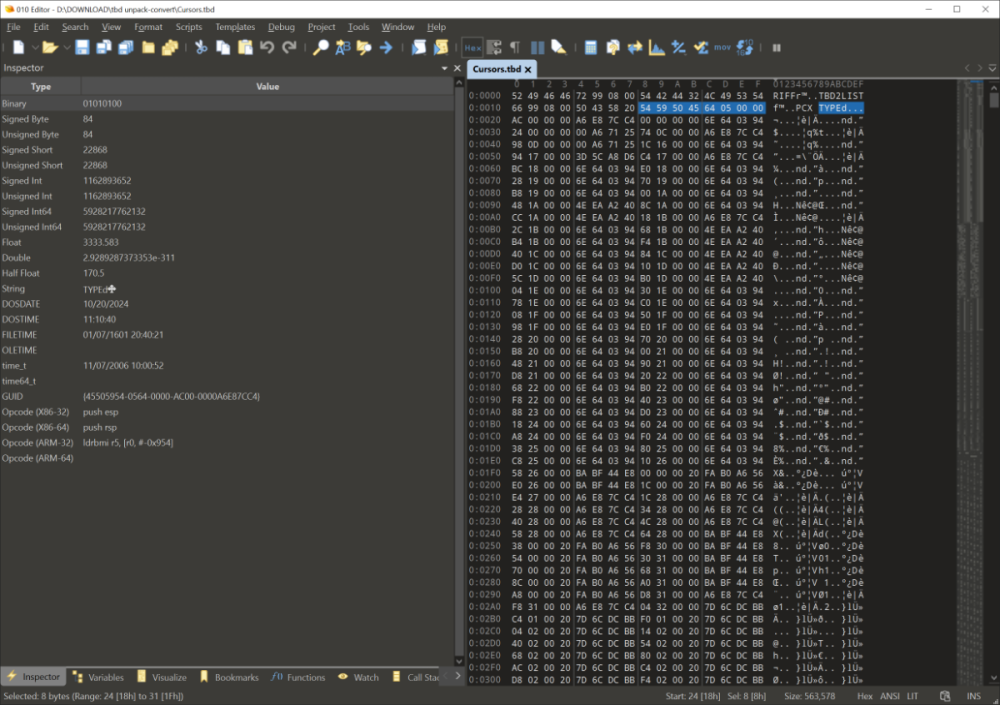Select the Signed Int64 row in Inspector
The image size is (1000, 705).
[226, 211]
